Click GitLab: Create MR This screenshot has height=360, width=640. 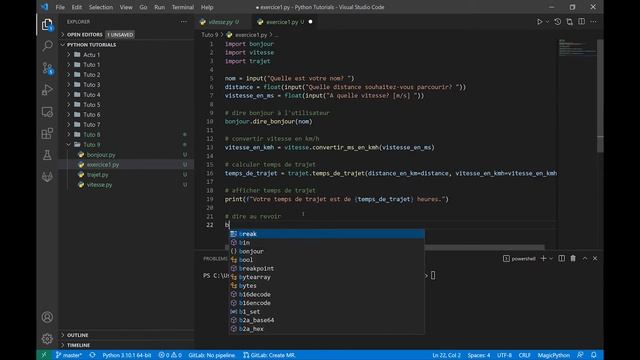click(269, 355)
